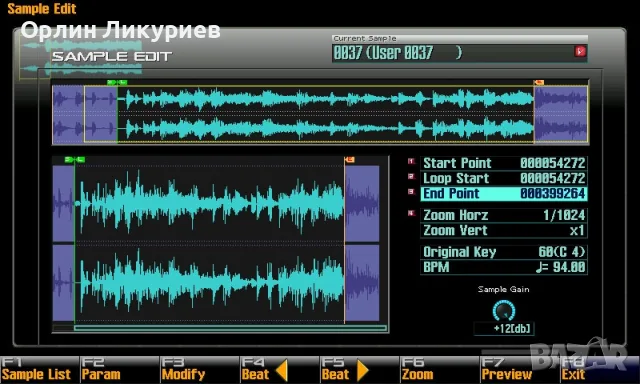Open the F2 Param page
This screenshot has height=384, width=640.
(x=119, y=369)
